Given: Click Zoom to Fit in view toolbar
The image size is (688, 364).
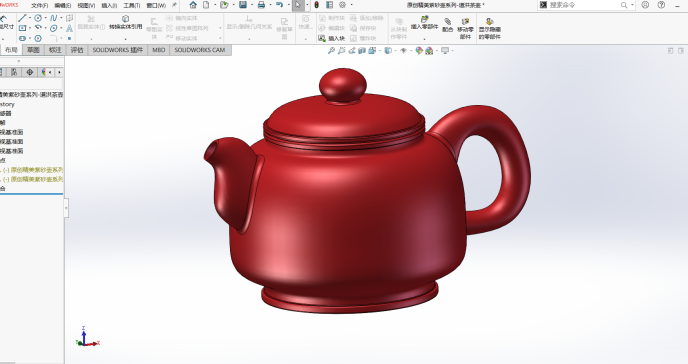Looking at the screenshot, I should (331, 51).
